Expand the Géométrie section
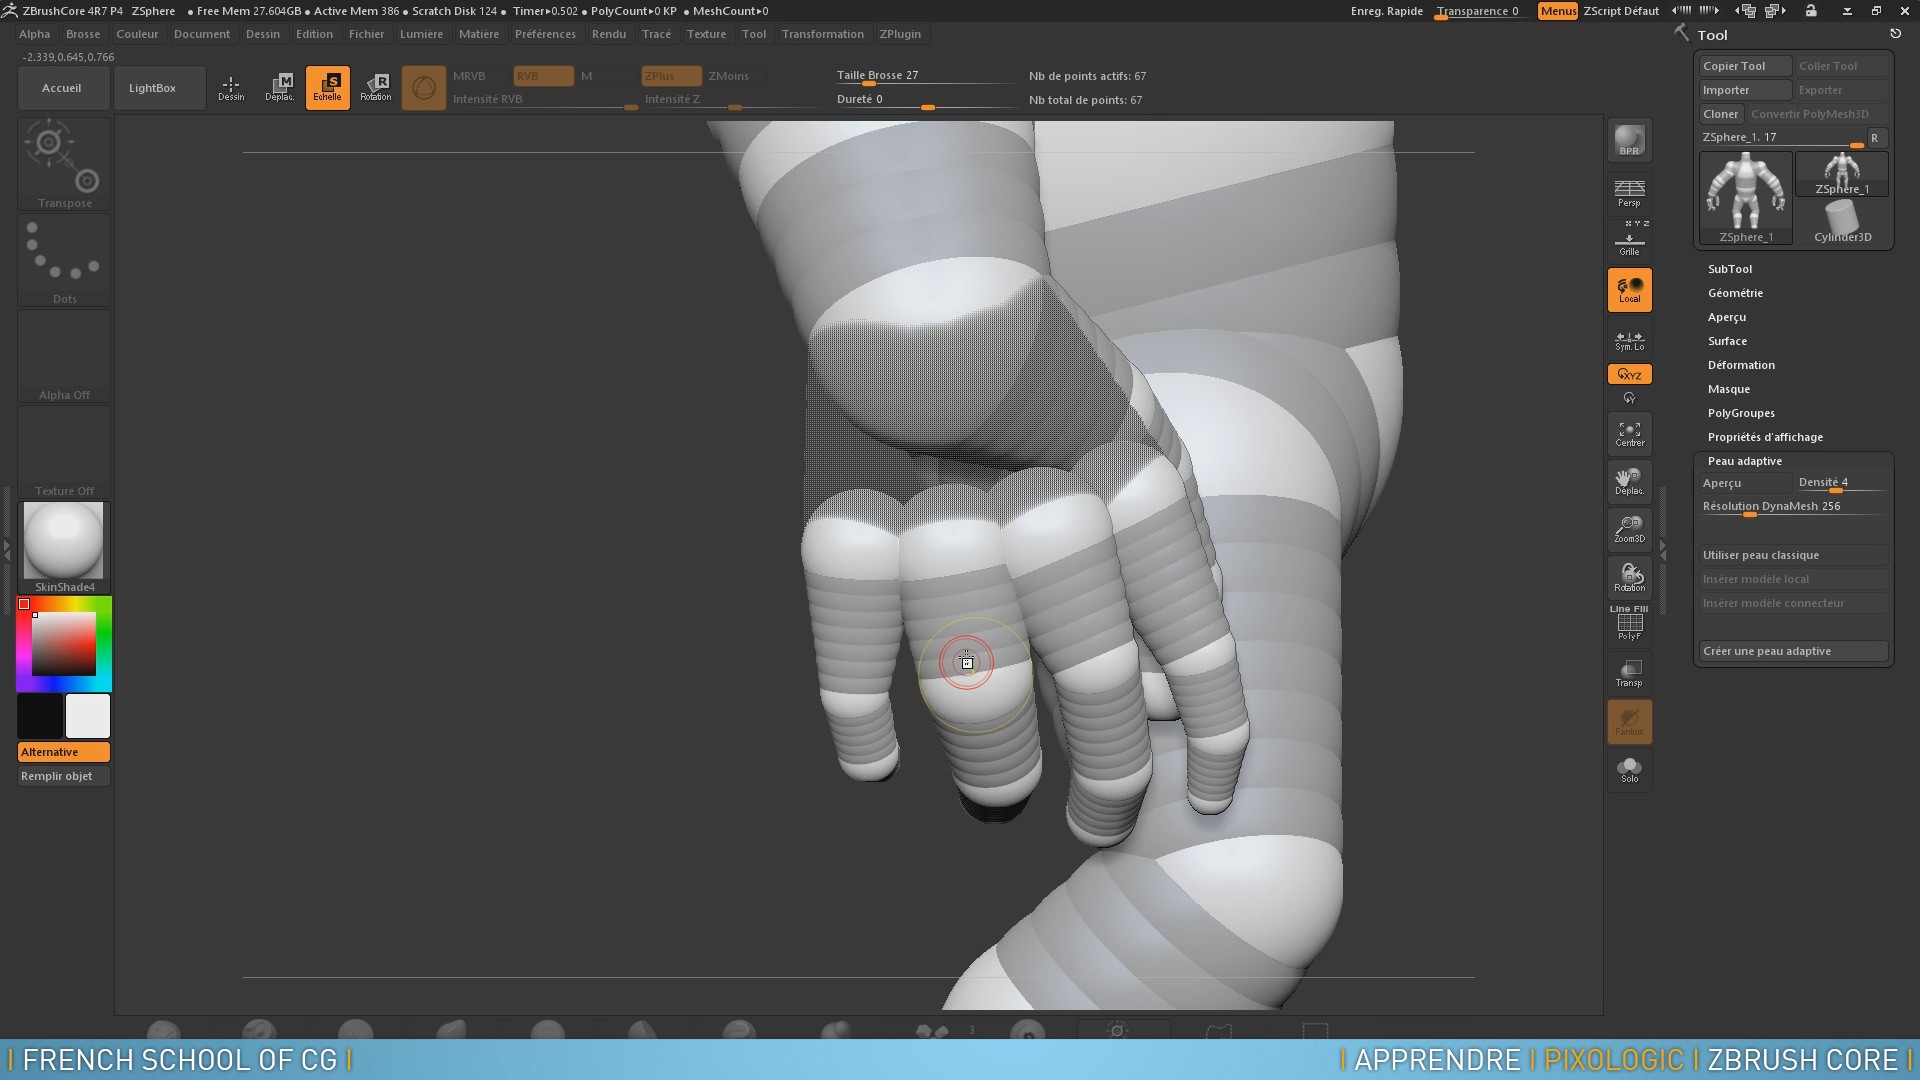 [1735, 293]
